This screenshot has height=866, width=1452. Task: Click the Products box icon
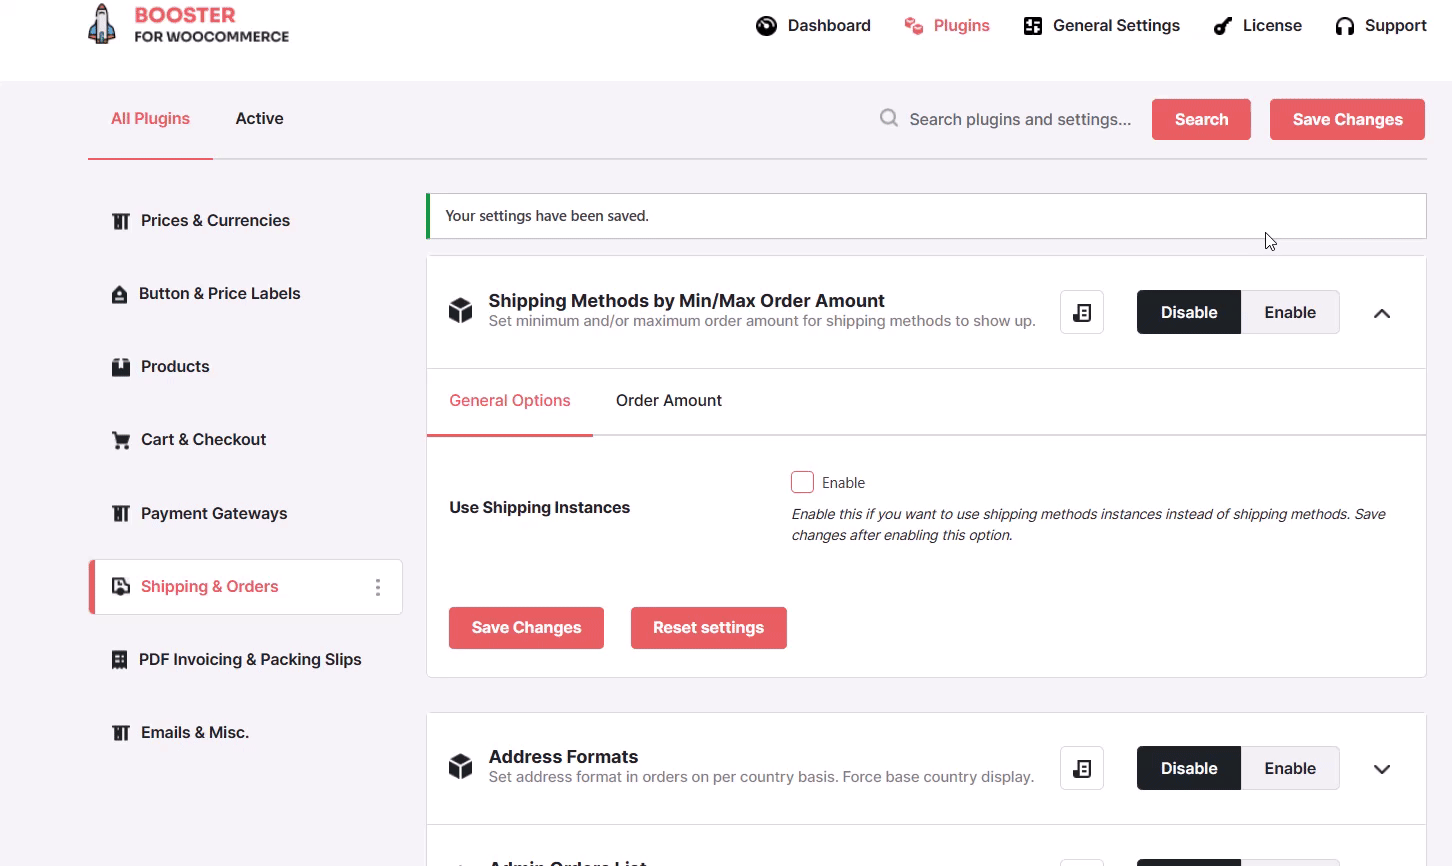coord(121,367)
